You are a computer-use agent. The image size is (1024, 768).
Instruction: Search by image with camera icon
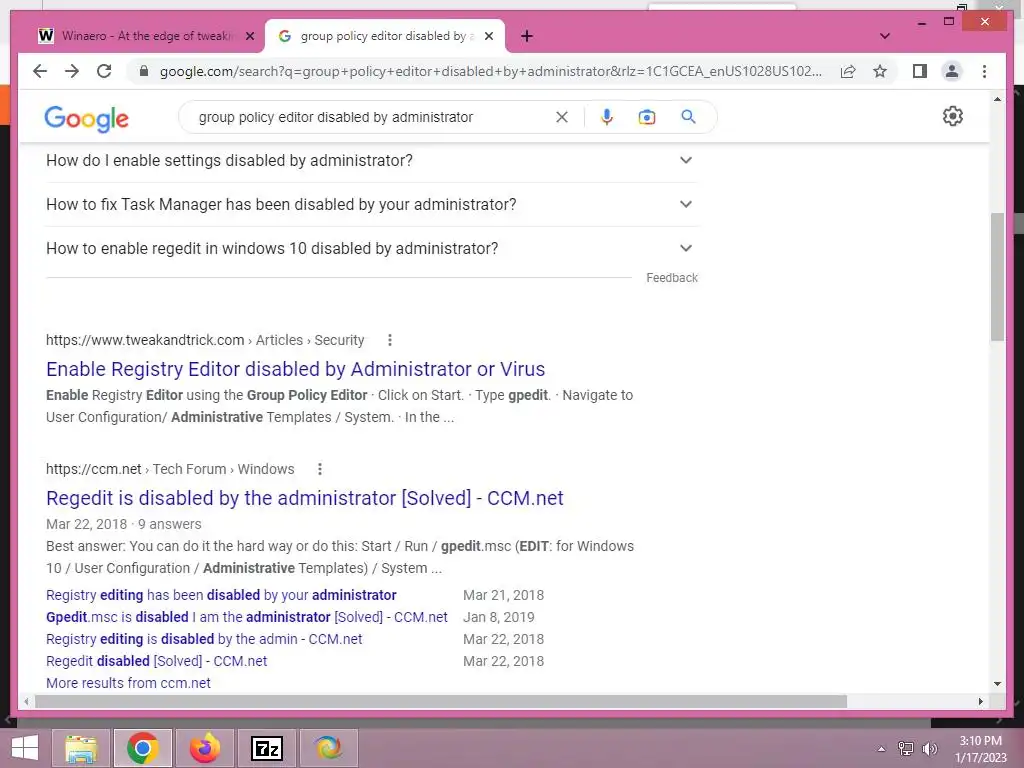click(x=647, y=117)
